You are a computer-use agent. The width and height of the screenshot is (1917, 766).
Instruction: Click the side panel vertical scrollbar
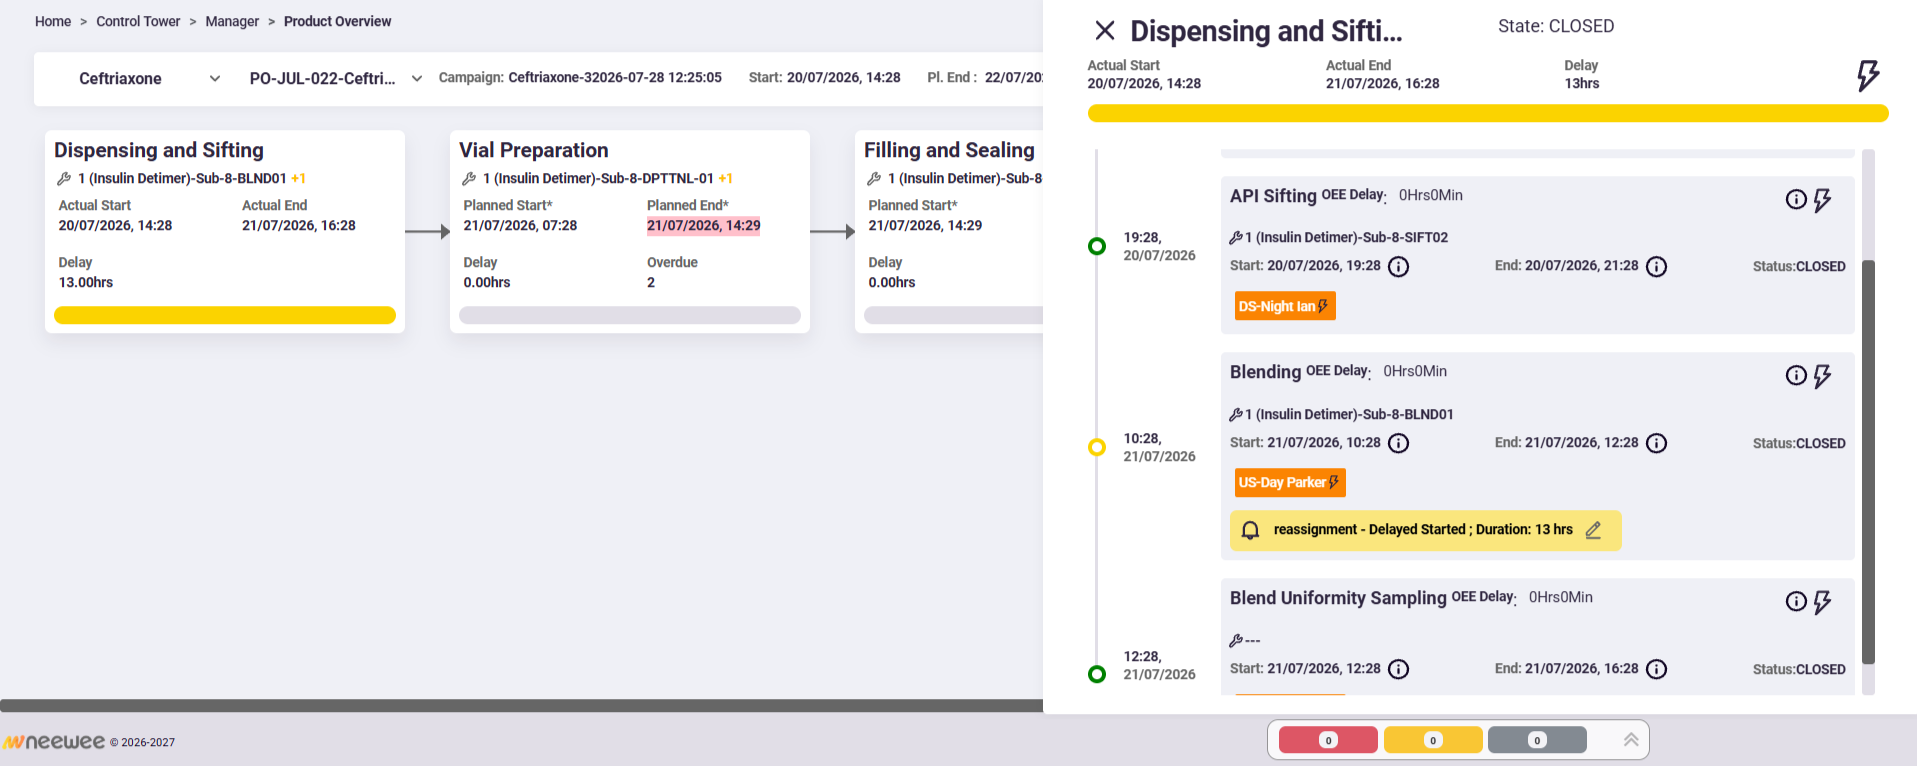[1868, 462]
